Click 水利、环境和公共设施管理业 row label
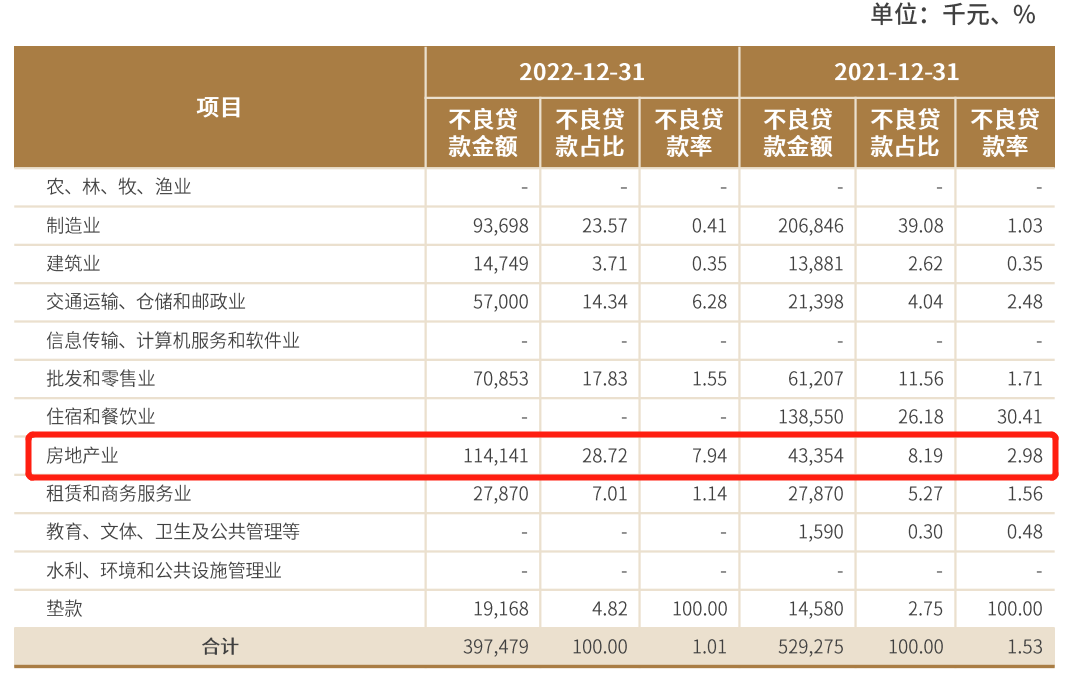The width and height of the screenshot is (1079, 680). point(164,571)
